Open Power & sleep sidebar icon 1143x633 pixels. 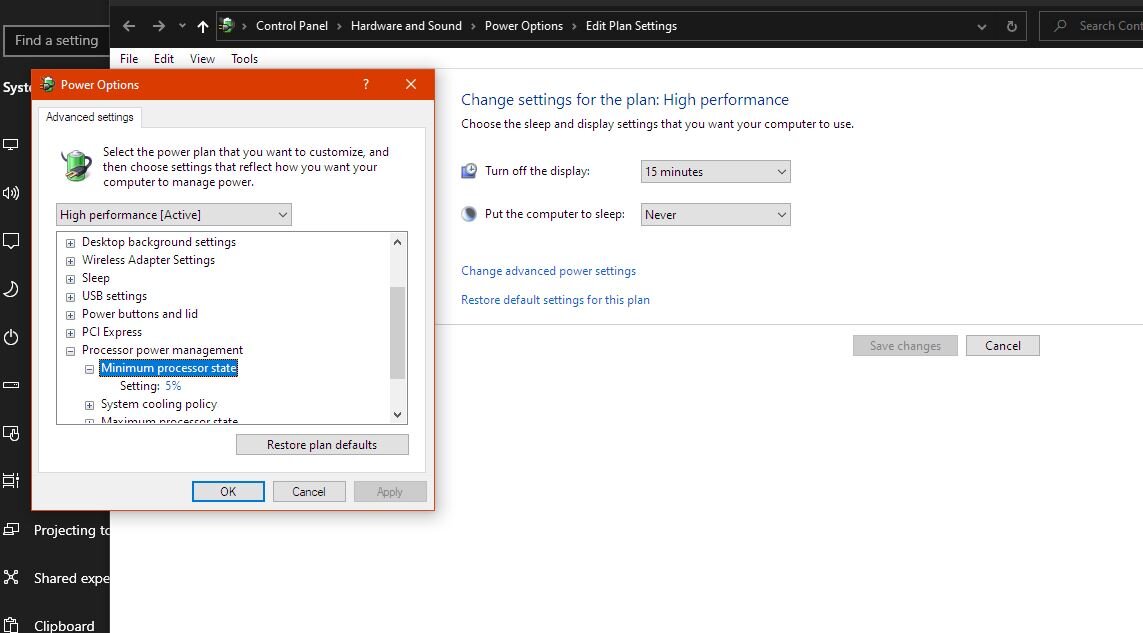point(11,337)
